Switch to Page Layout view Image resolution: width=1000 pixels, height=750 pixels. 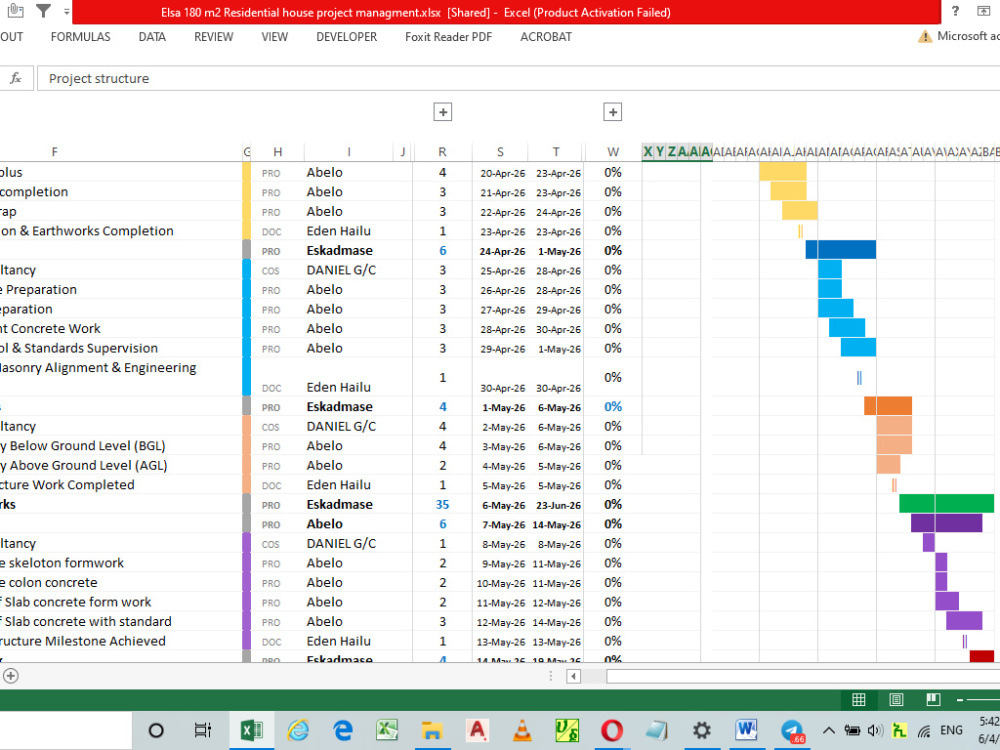pos(896,700)
